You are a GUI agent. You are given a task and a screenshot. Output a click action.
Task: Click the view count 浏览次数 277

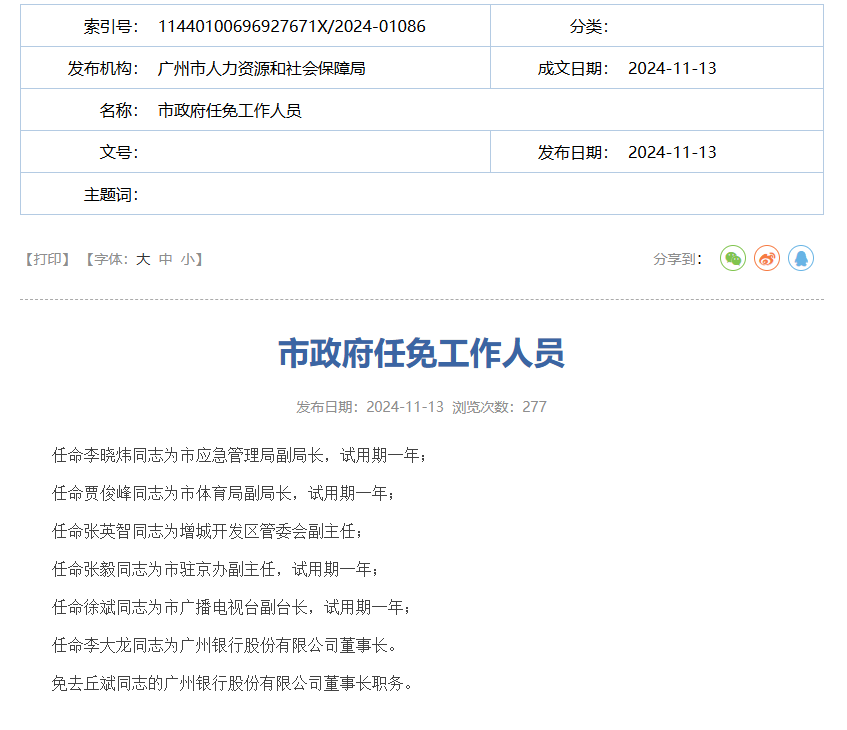[x=499, y=407]
